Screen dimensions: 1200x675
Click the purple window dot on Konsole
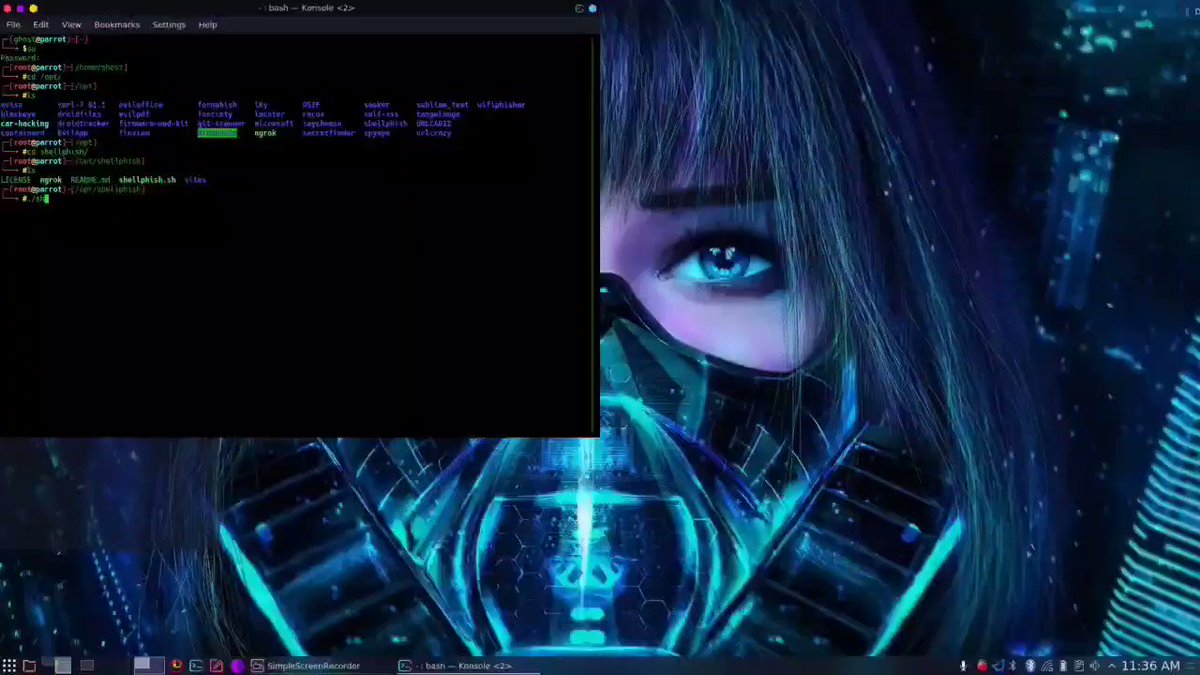[x=20, y=8]
